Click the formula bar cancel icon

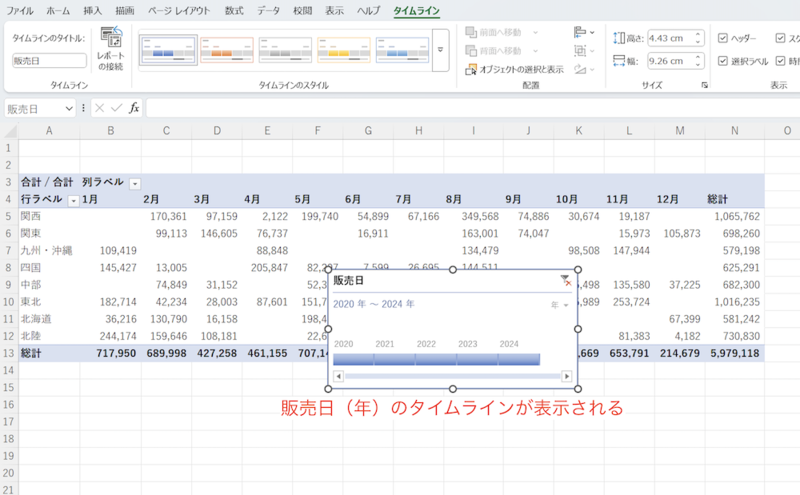pyautogui.click(x=99, y=108)
